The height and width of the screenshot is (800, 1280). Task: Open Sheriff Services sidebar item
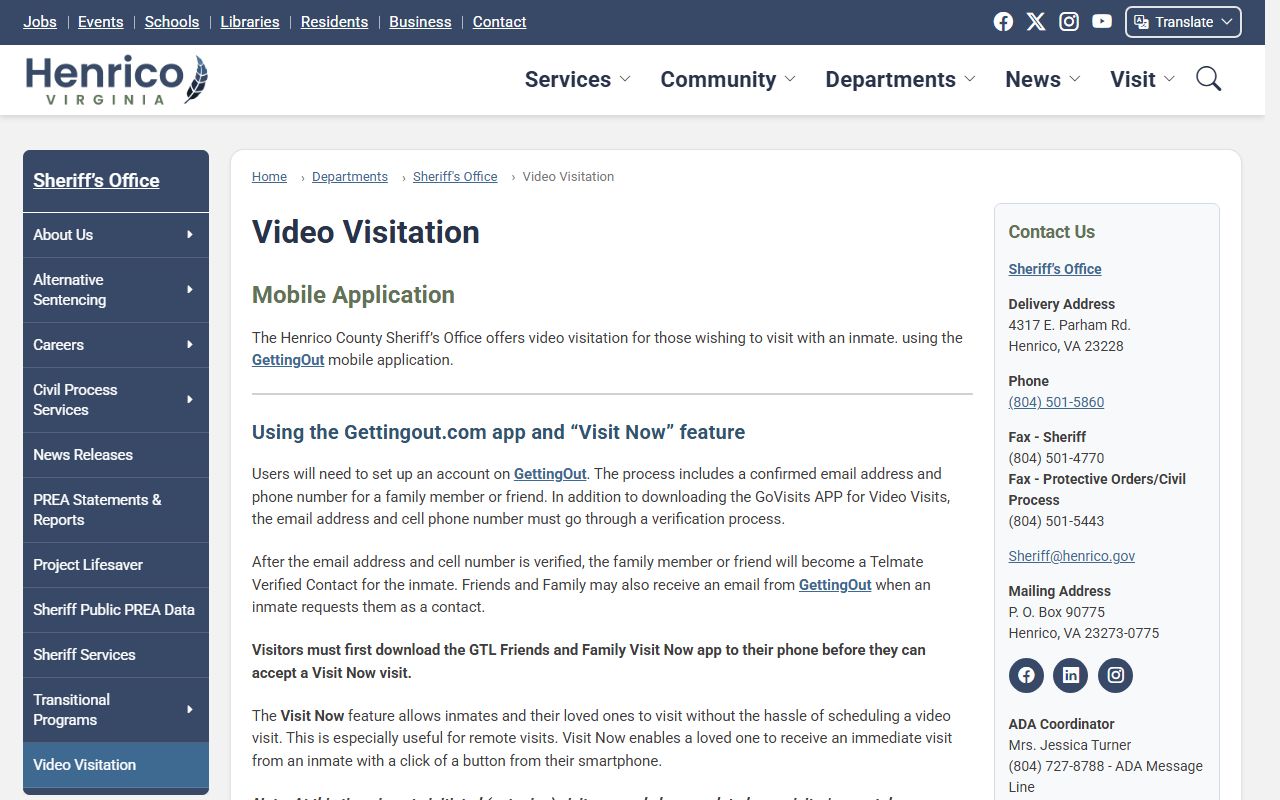point(116,655)
